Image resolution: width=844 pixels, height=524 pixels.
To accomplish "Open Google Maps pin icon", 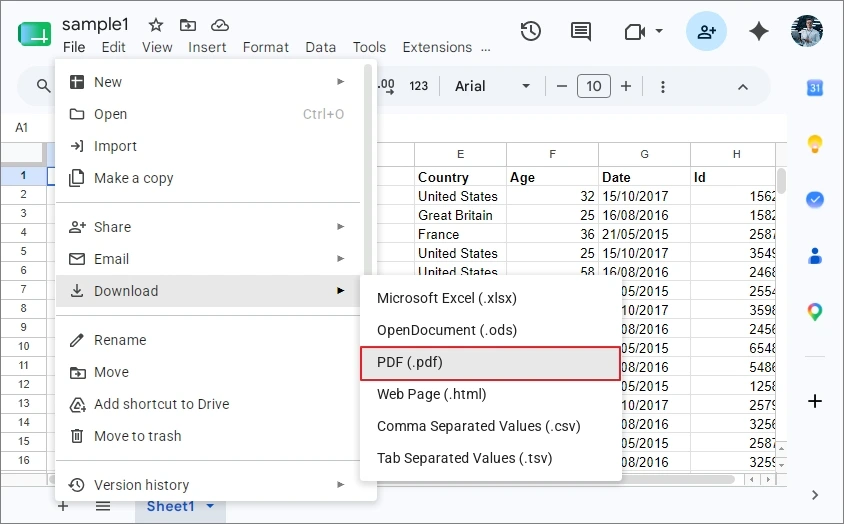I will pyautogui.click(x=815, y=312).
